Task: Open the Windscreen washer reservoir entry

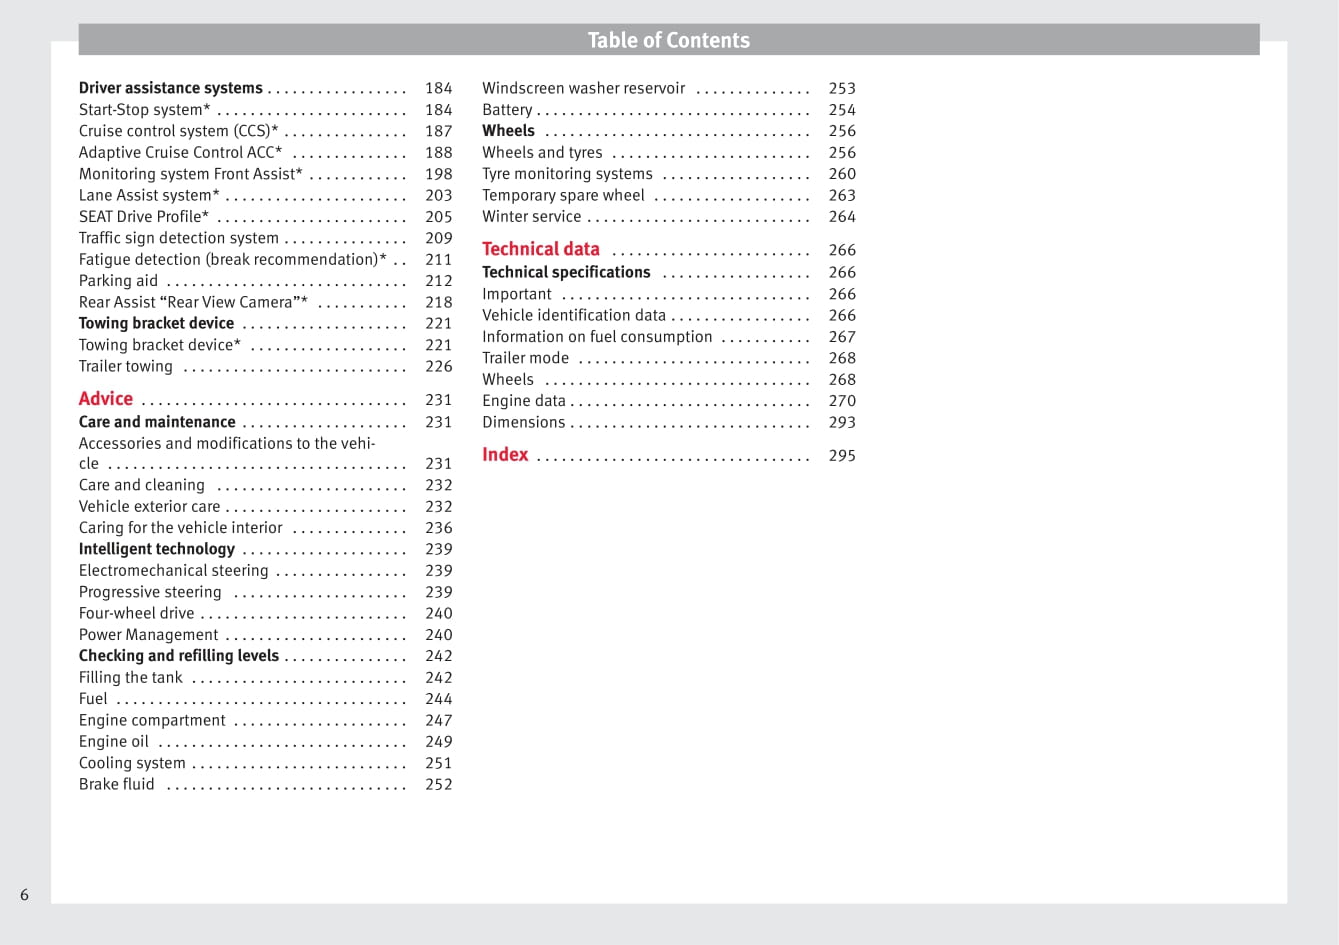Action: click(x=583, y=88)
